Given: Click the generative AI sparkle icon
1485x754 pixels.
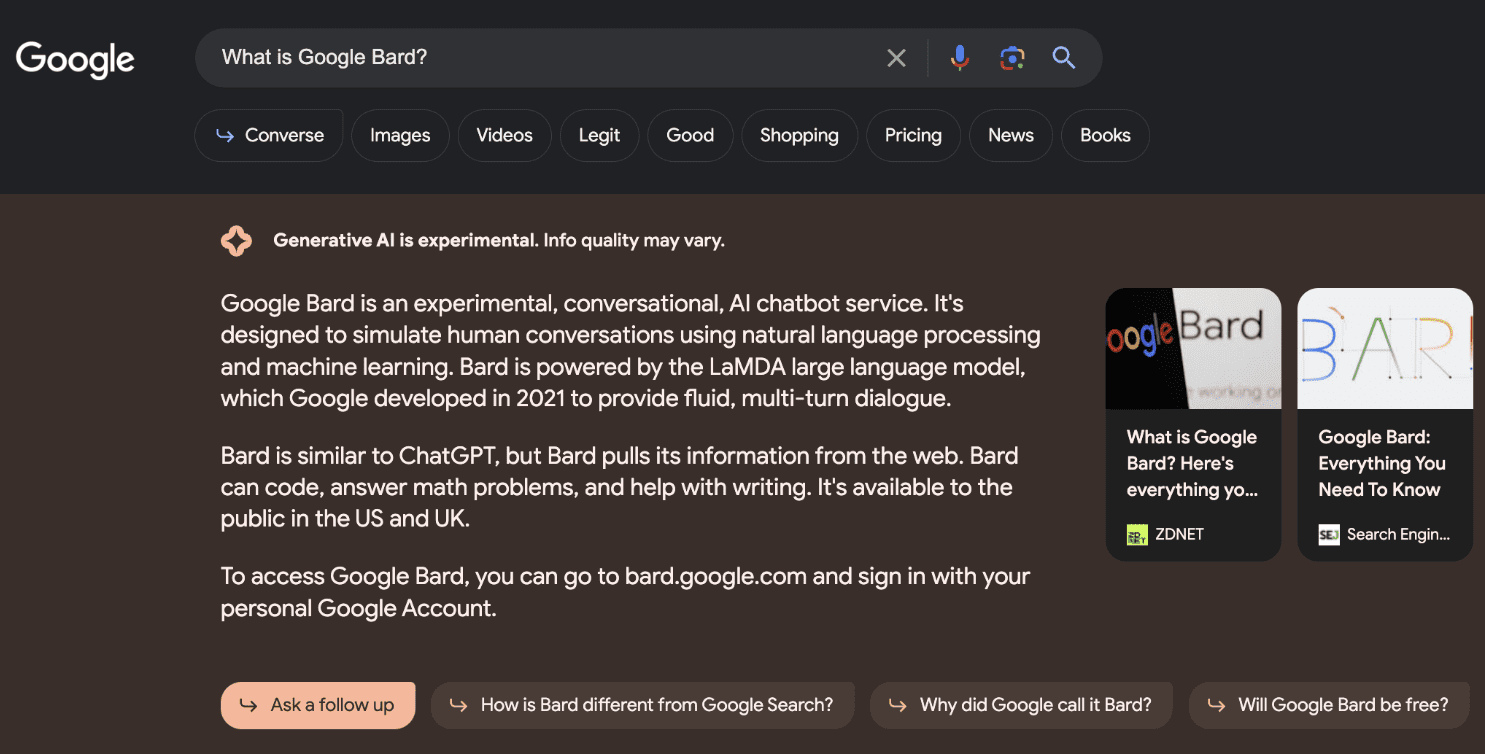Looking at the screenshot, I should tap(236, 240).
